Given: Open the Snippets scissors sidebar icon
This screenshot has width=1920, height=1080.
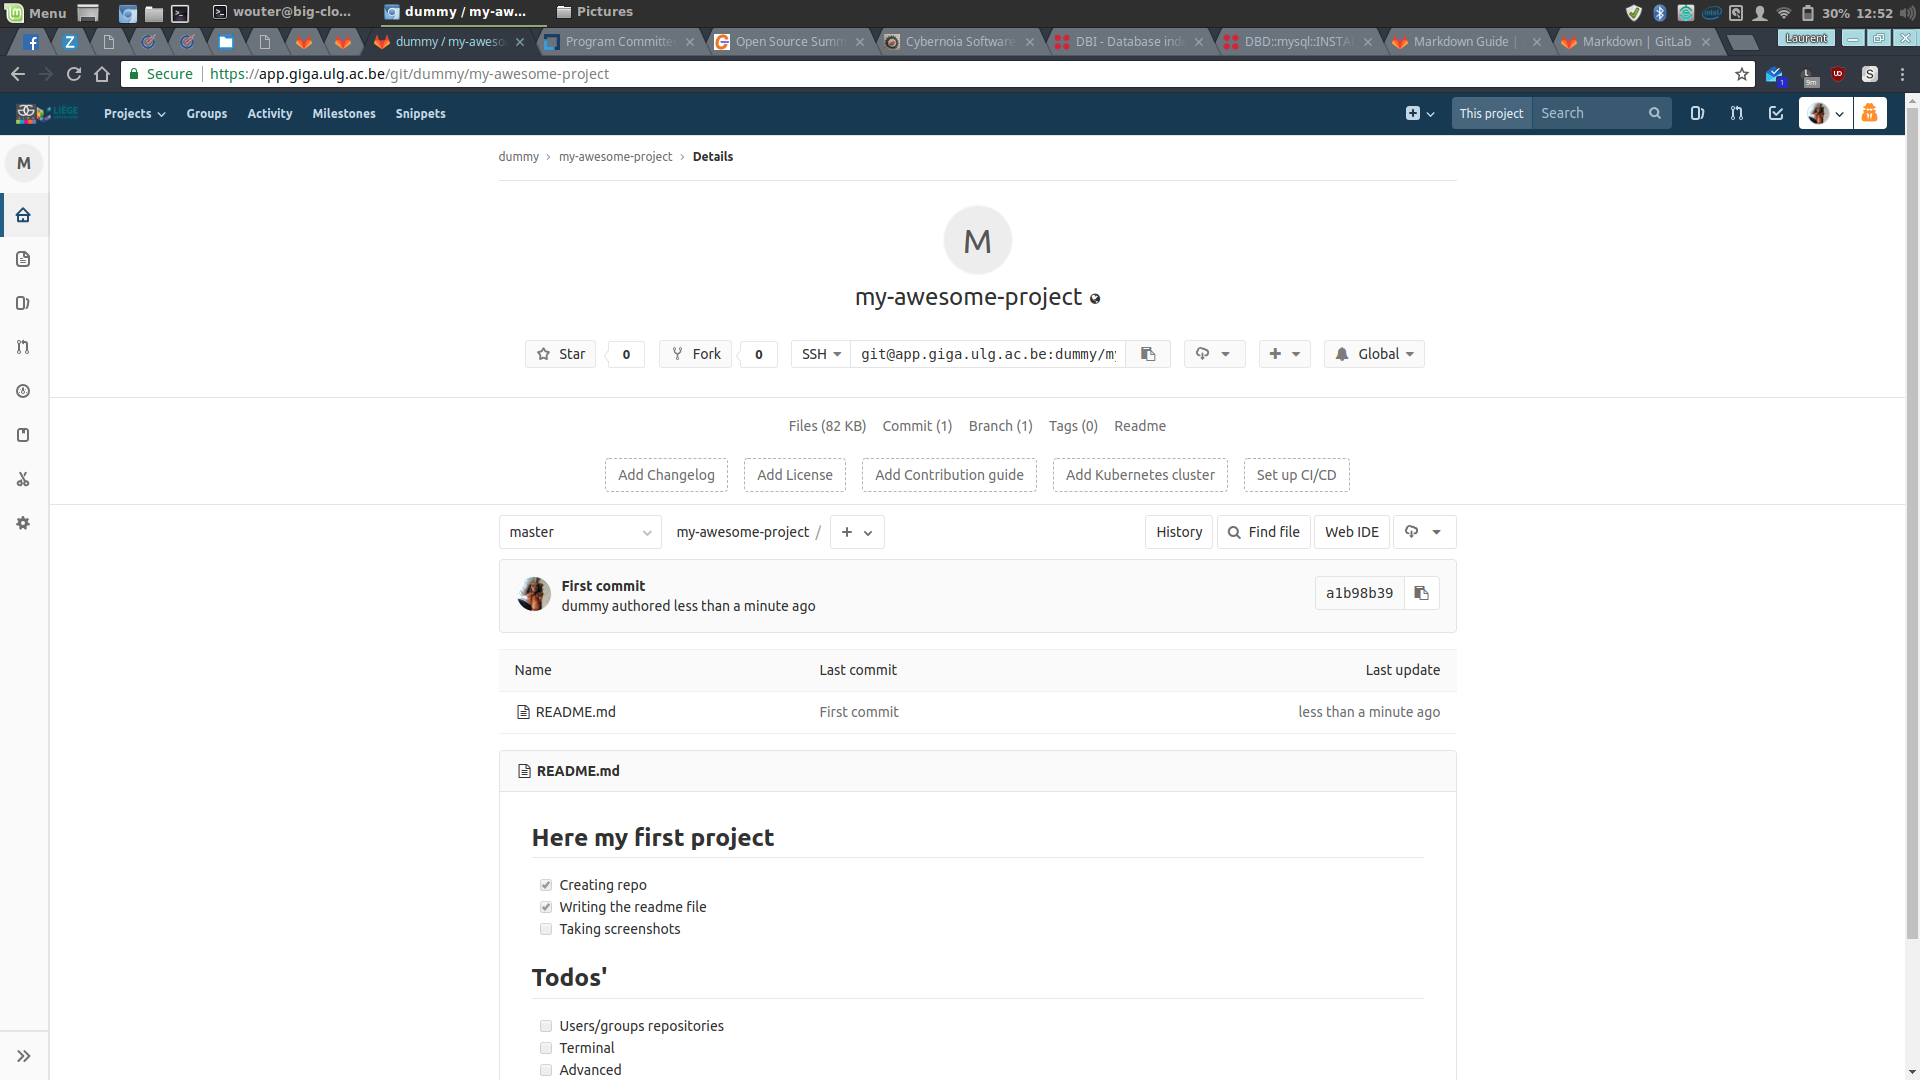Looking at the screenshot, I should click(23, 479).
